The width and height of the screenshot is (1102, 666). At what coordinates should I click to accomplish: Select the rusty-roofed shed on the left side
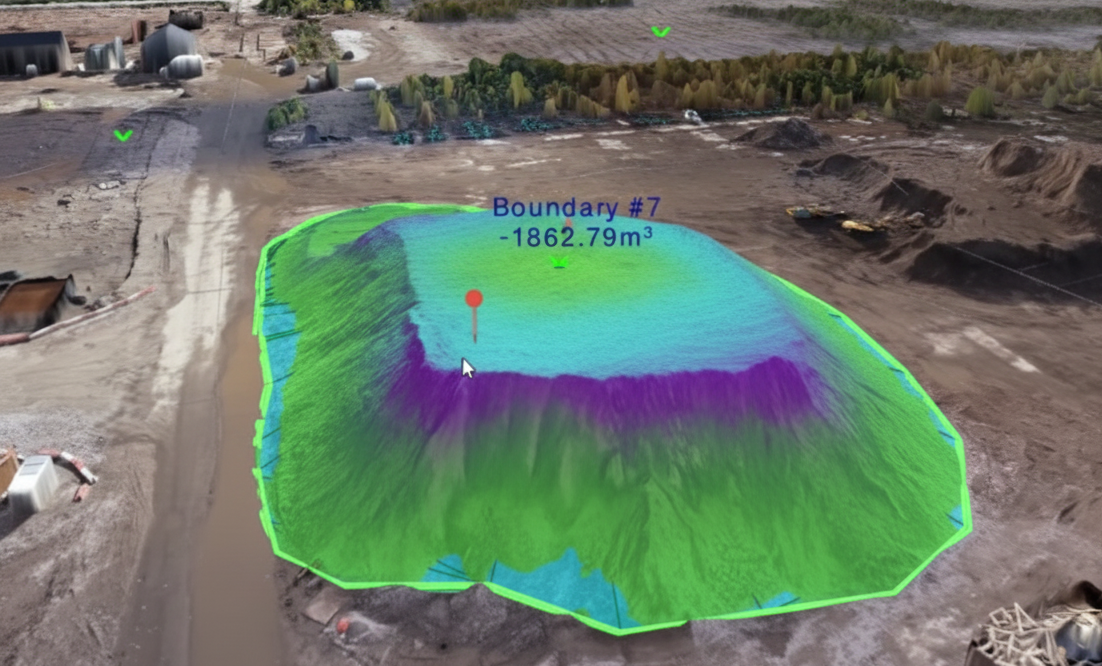[x=35, y=303]
